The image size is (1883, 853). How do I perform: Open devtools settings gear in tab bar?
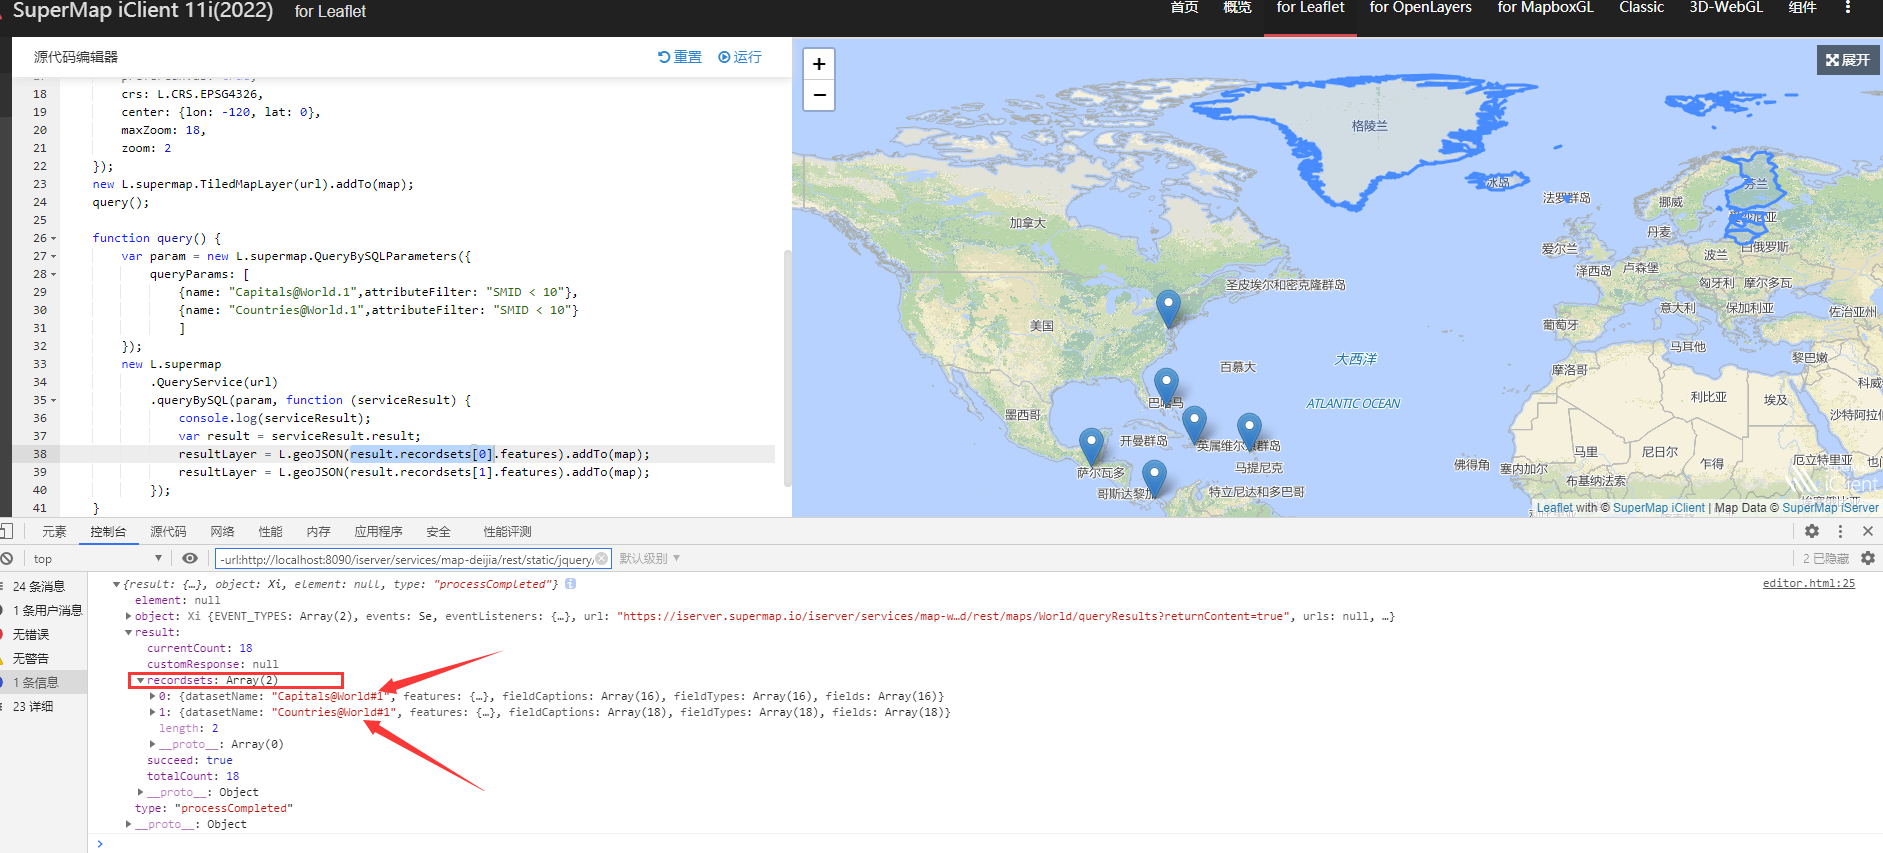tap(1812, 531)
